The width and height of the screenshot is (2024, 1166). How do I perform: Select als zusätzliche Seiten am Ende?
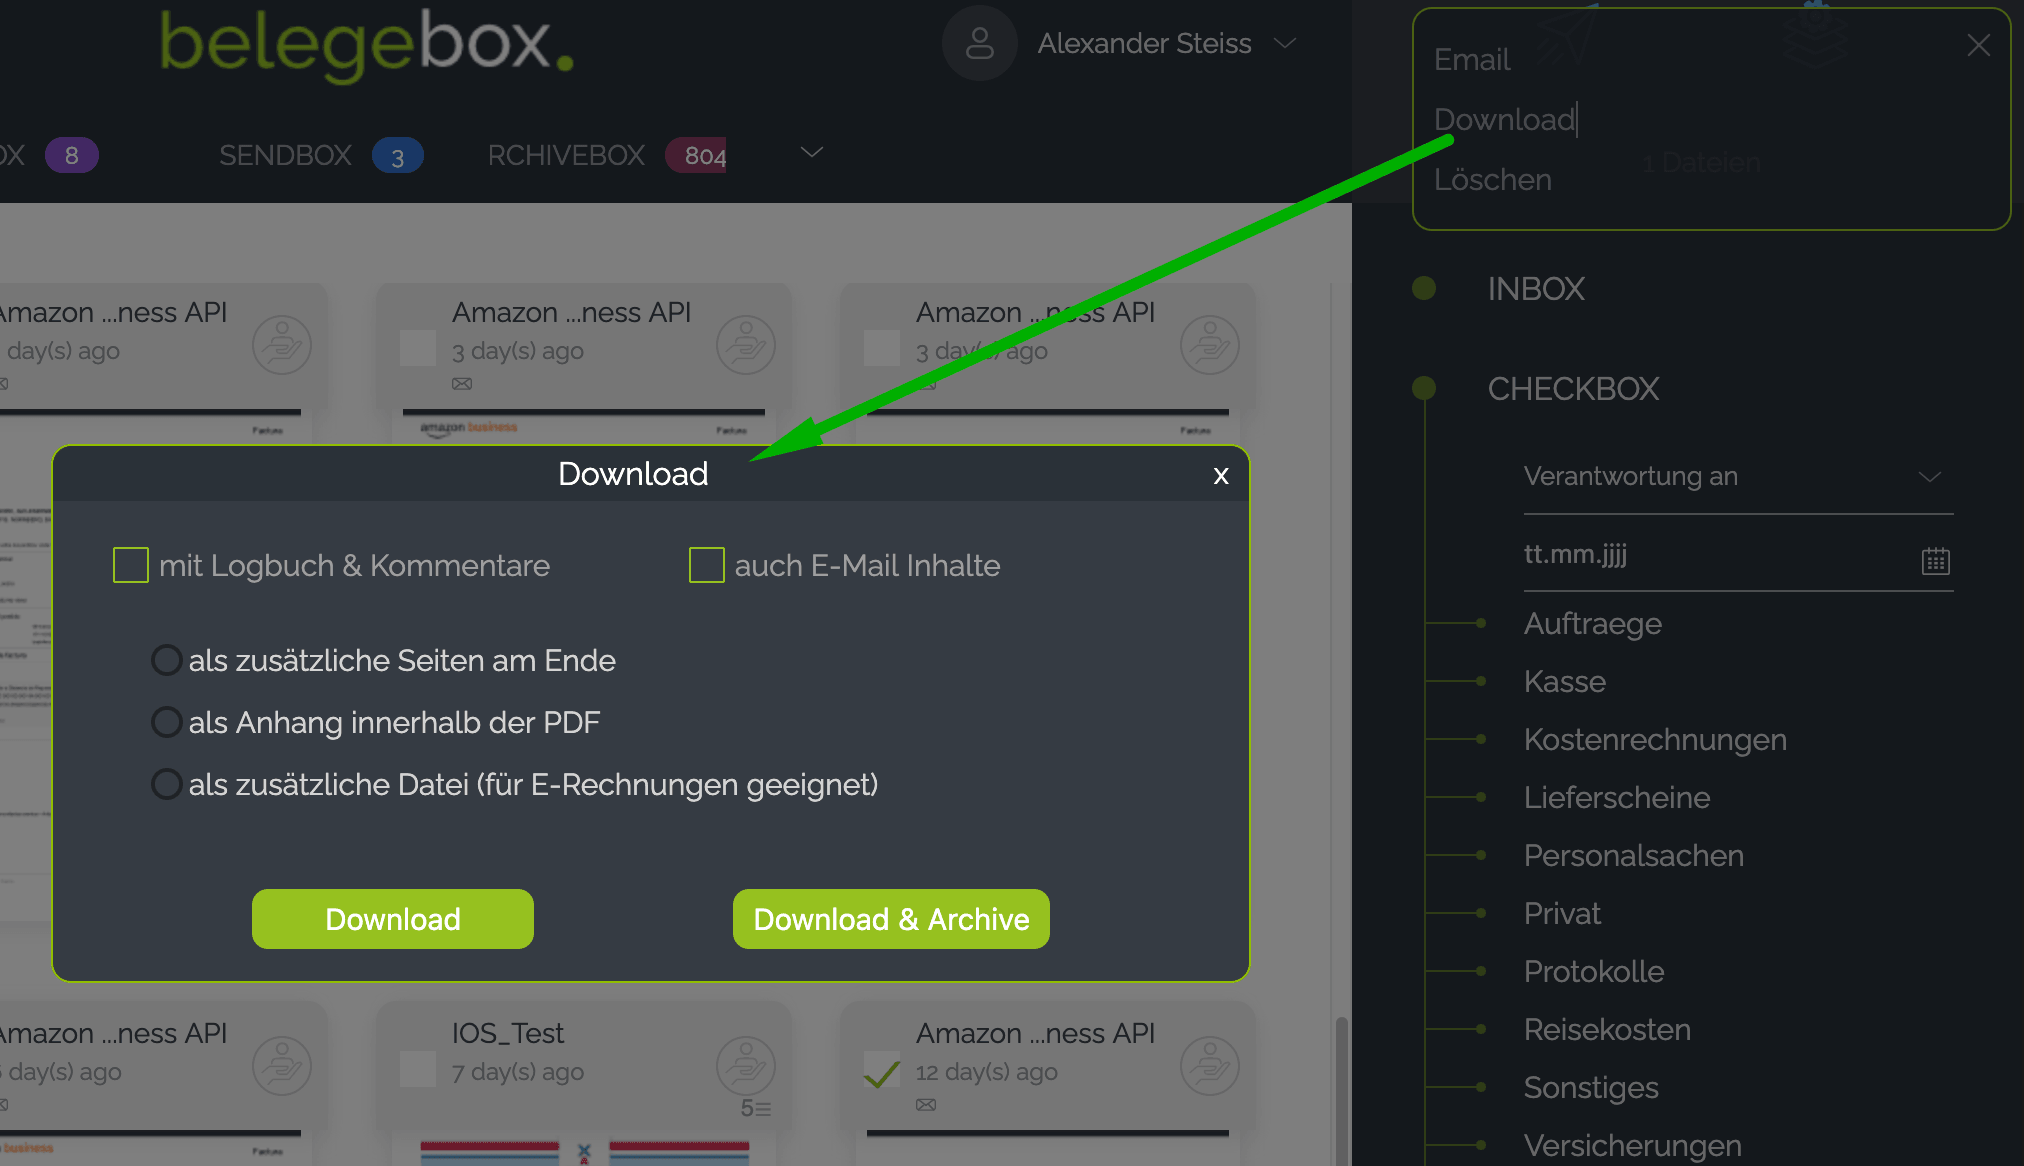pyautogui.click(x=166, y=660)
